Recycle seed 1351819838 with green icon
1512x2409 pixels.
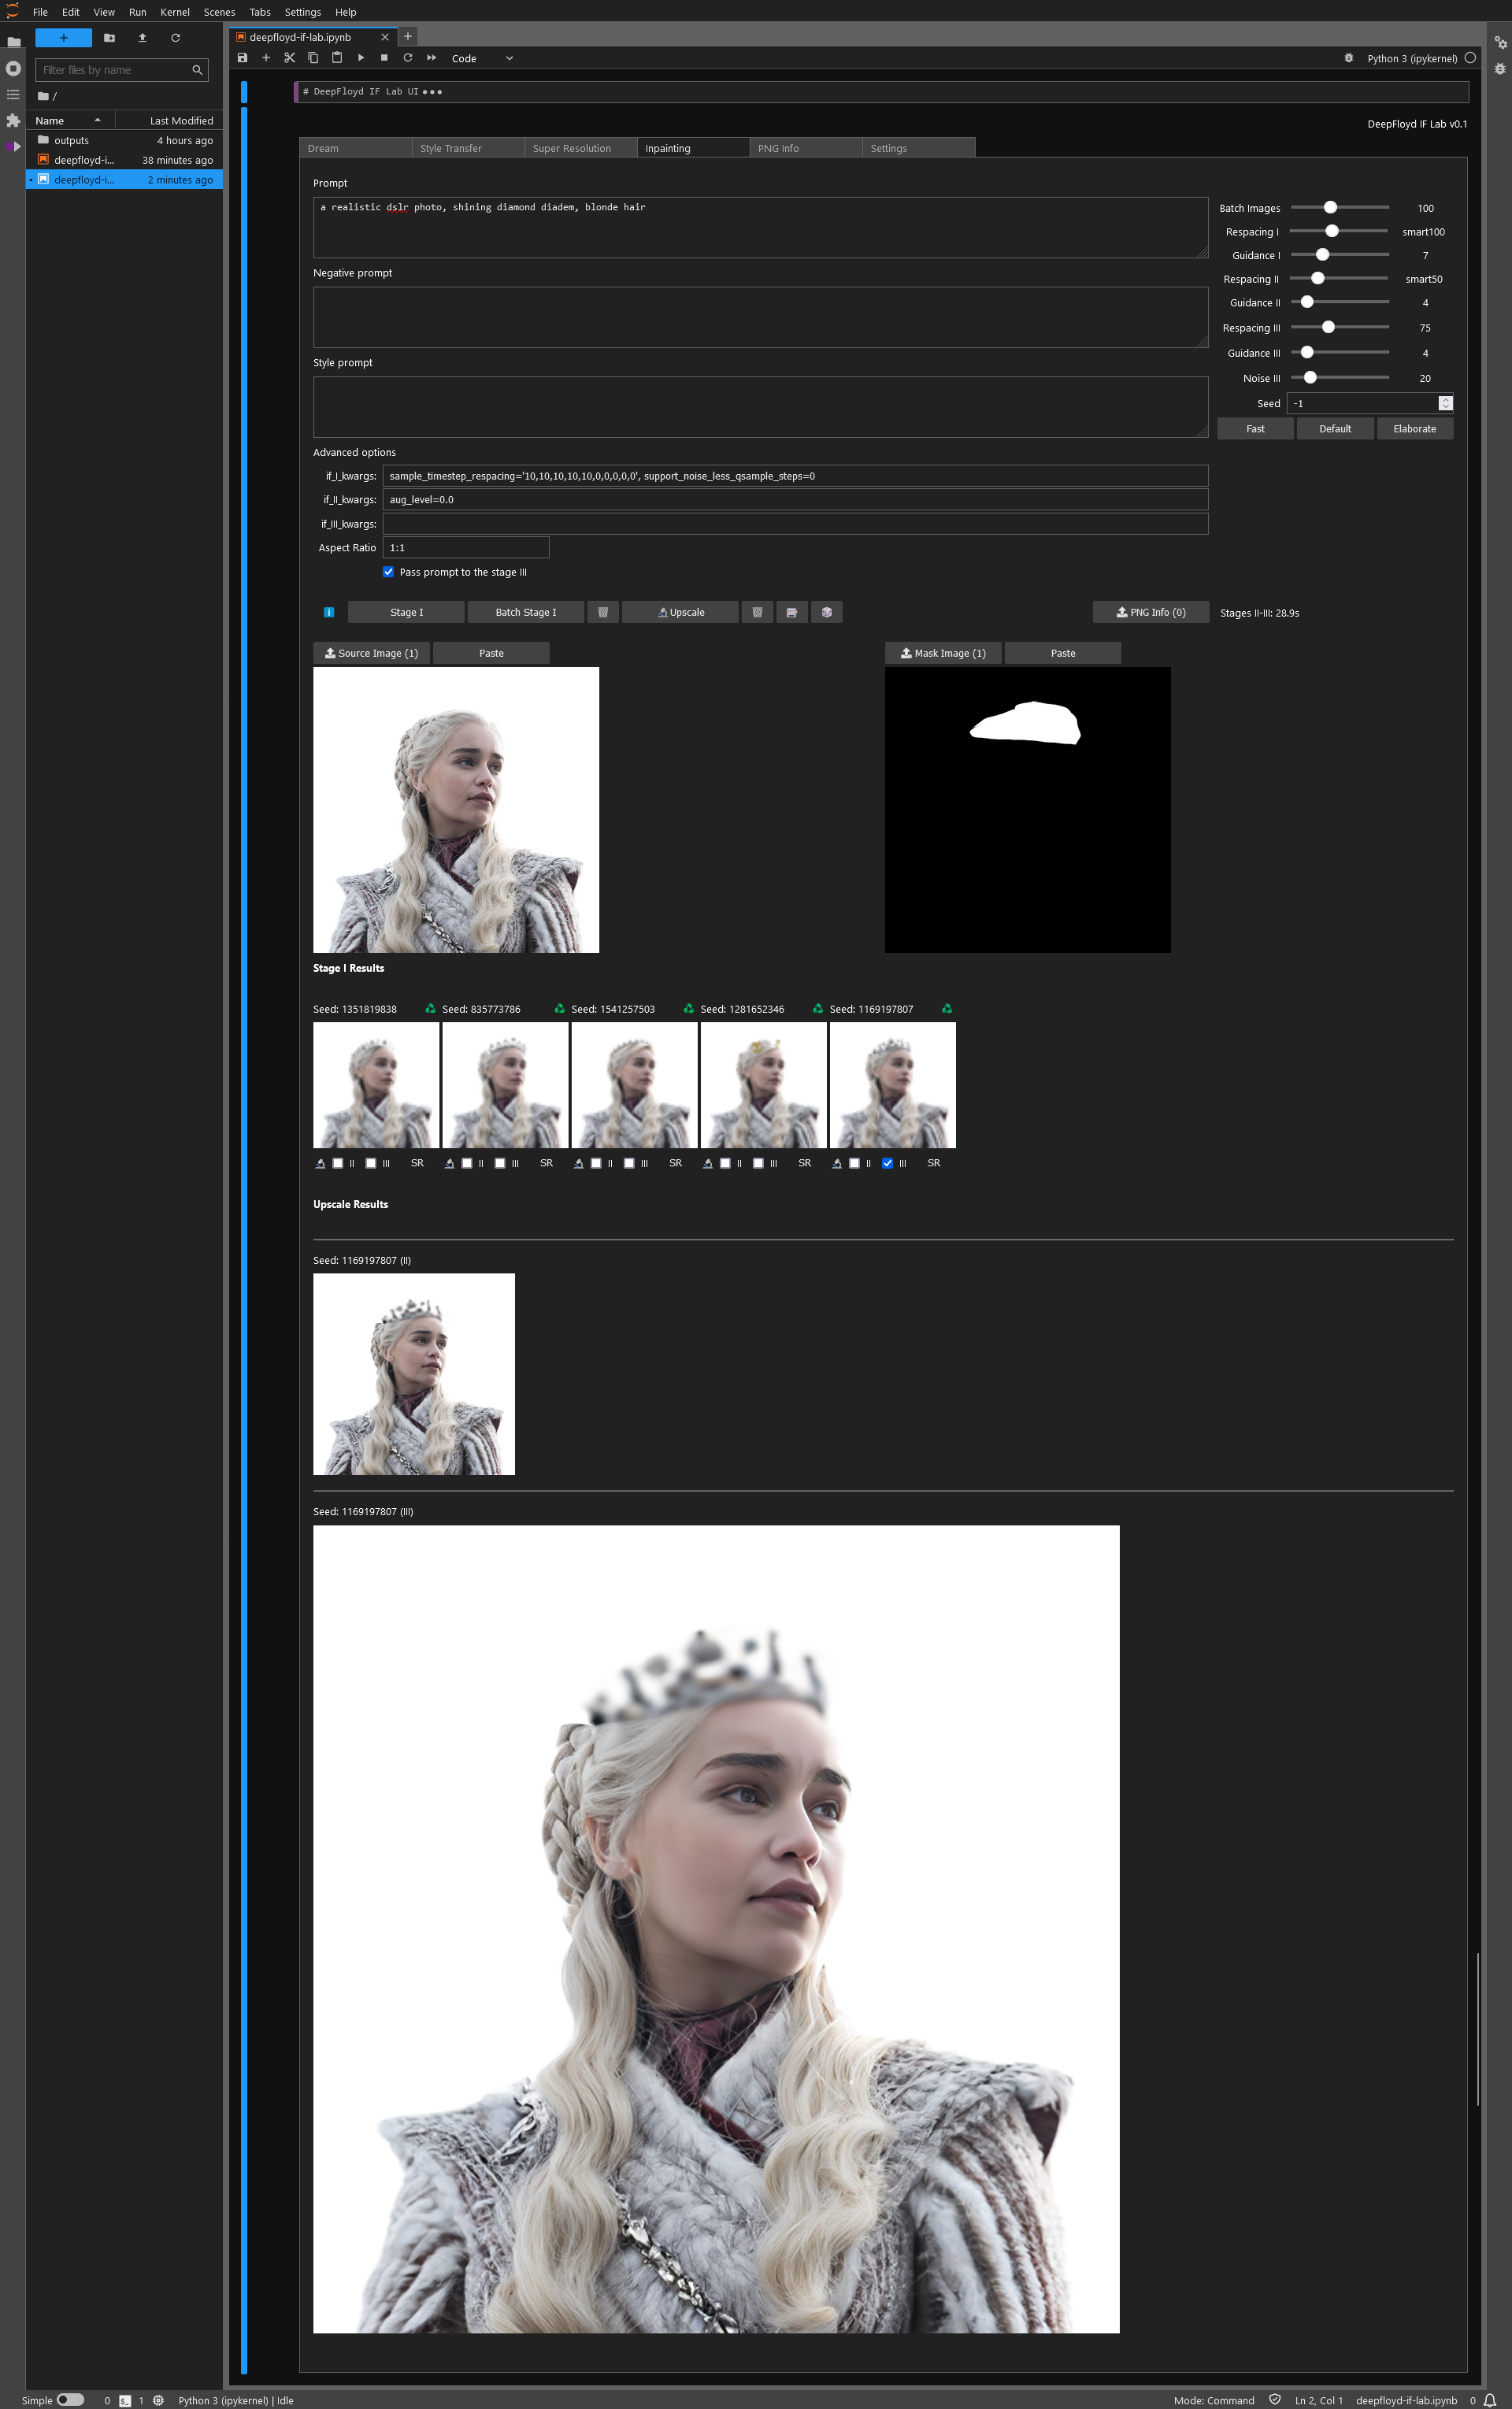click(x=430, y=1008)
